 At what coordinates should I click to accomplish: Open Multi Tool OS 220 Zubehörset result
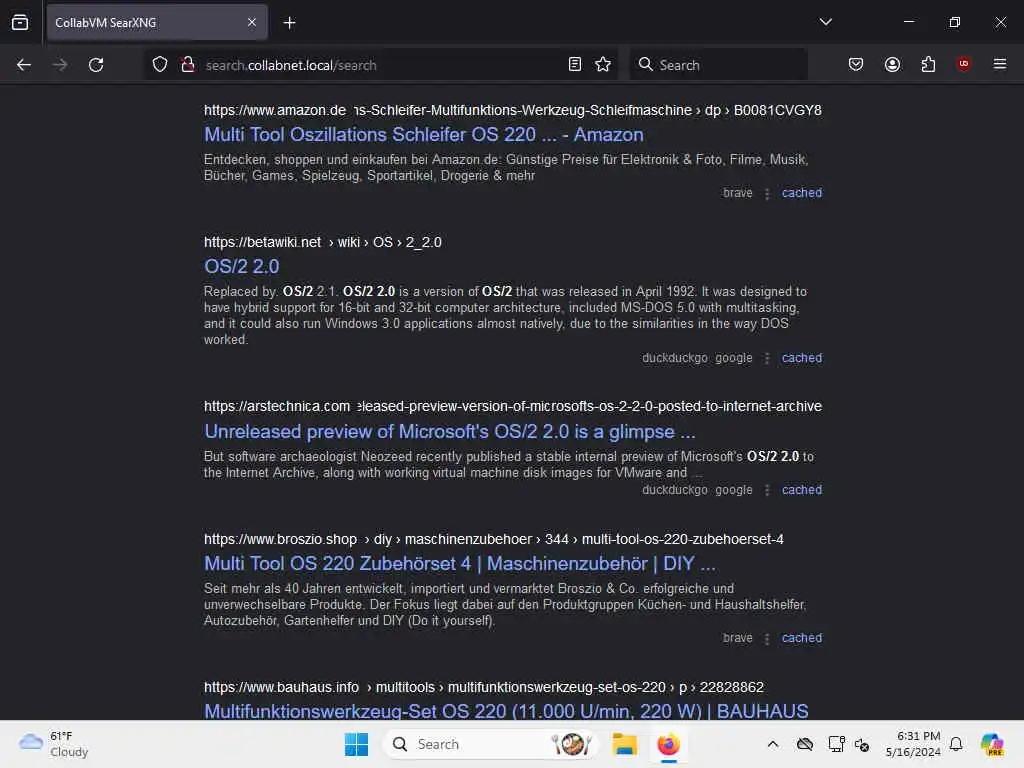click(459, 564)
